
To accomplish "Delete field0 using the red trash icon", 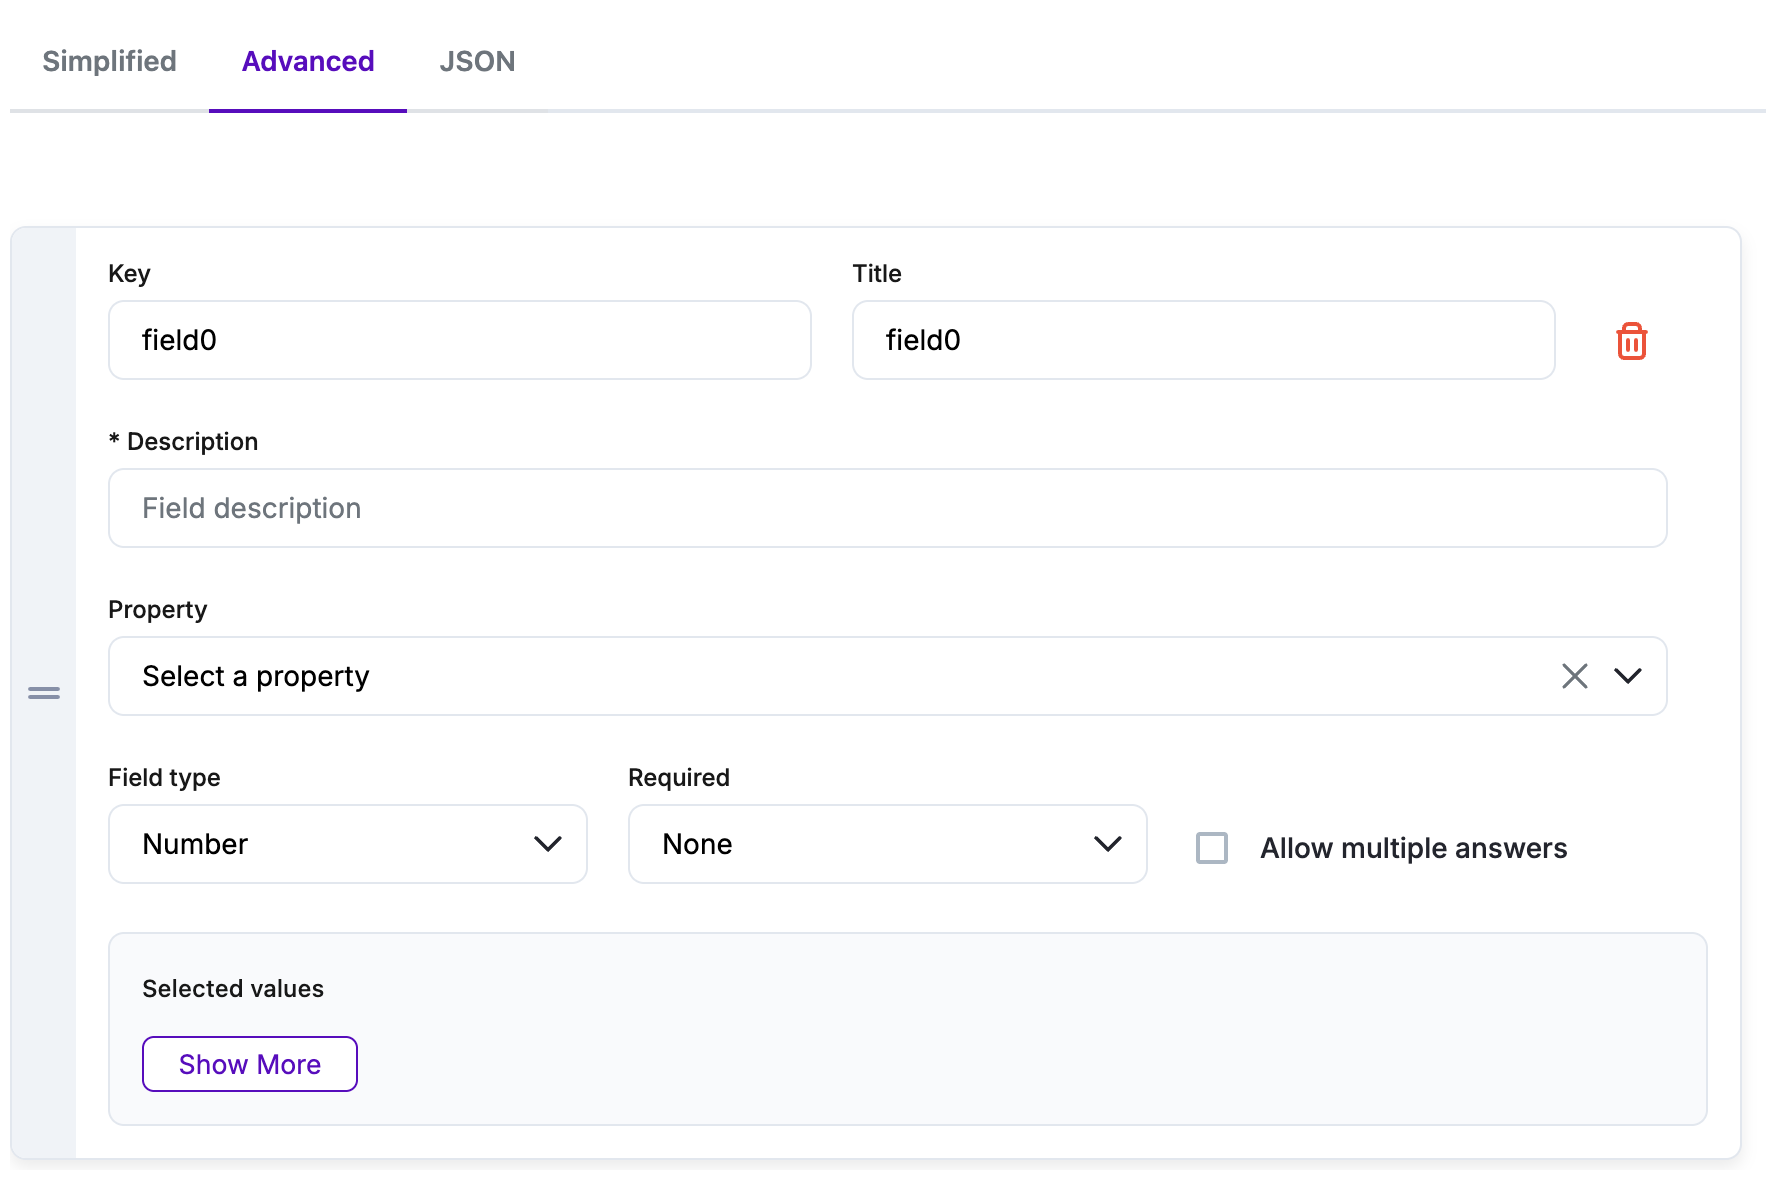I will pos(1631,341).
